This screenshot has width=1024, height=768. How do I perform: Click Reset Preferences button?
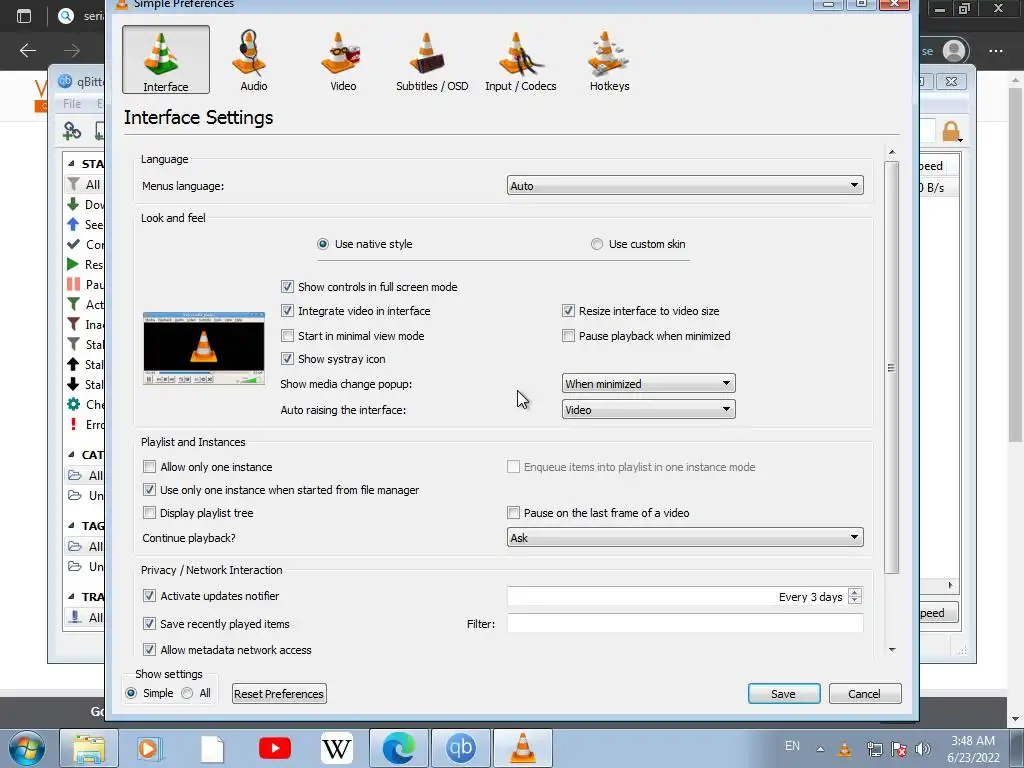(279, 694)
